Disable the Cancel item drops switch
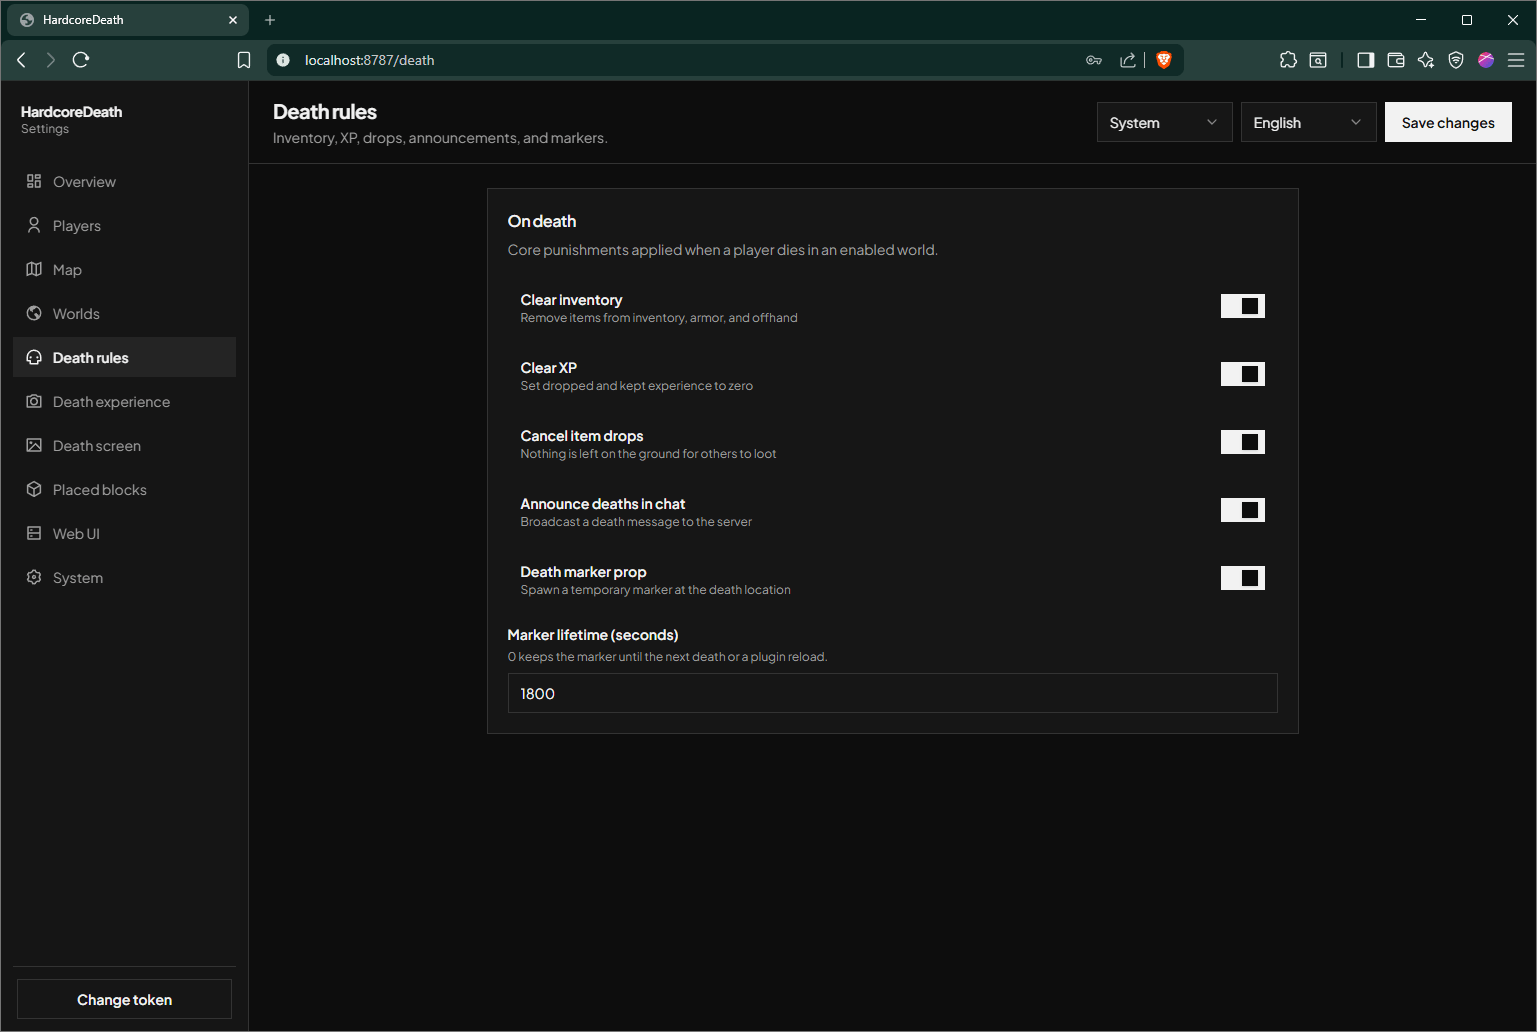 coord(1243,442)
